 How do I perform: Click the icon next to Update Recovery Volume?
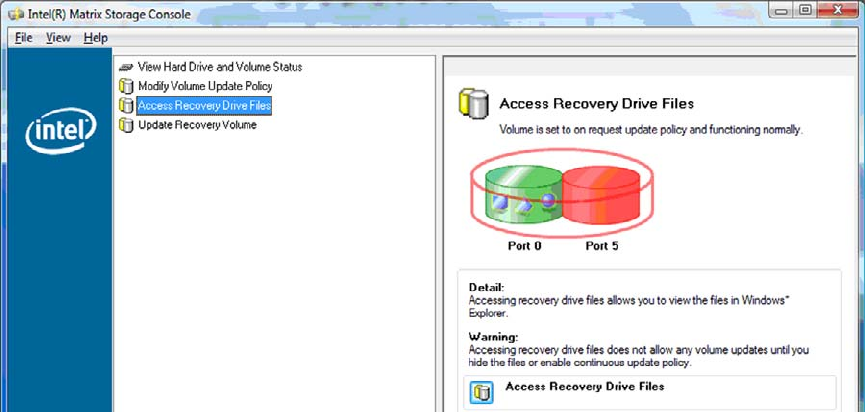(126, 125)
